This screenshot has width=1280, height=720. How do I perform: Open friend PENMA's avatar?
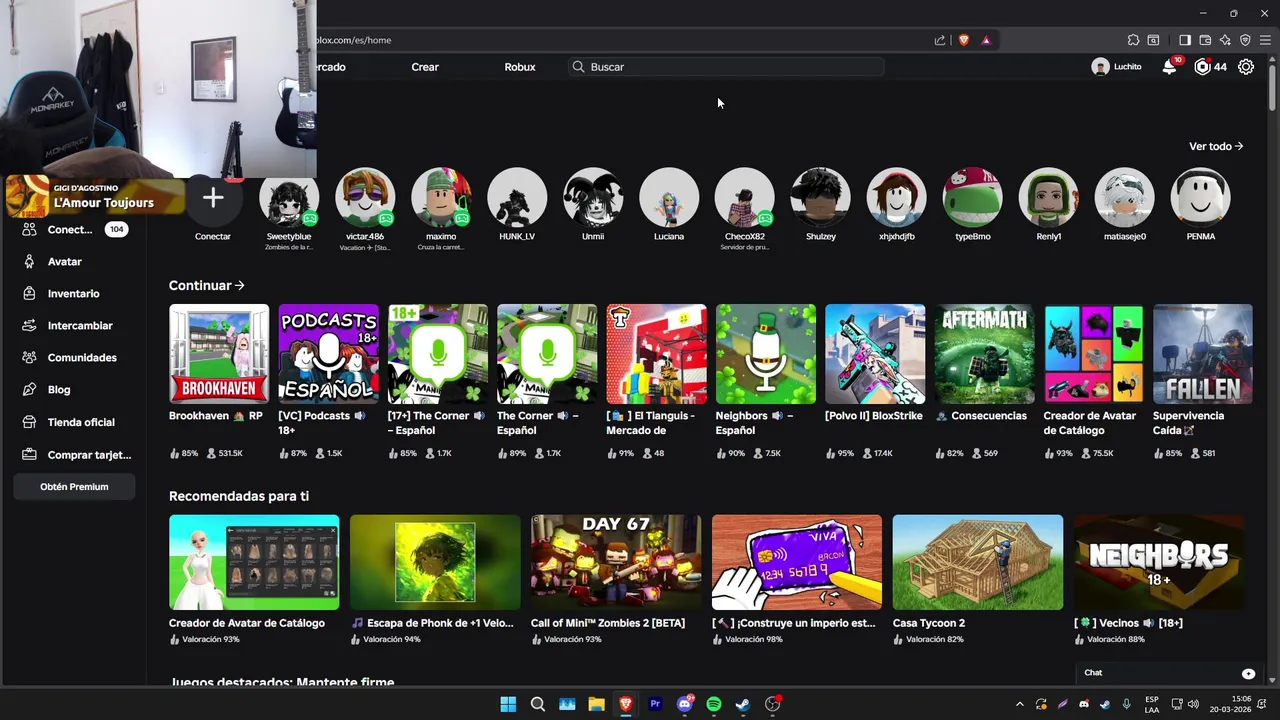click(x=1201, y=197)
